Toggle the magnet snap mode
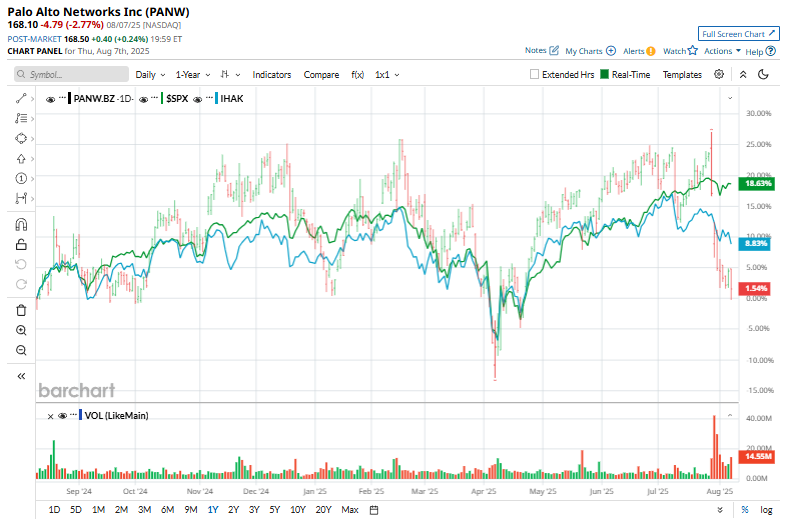 [21, 224]
